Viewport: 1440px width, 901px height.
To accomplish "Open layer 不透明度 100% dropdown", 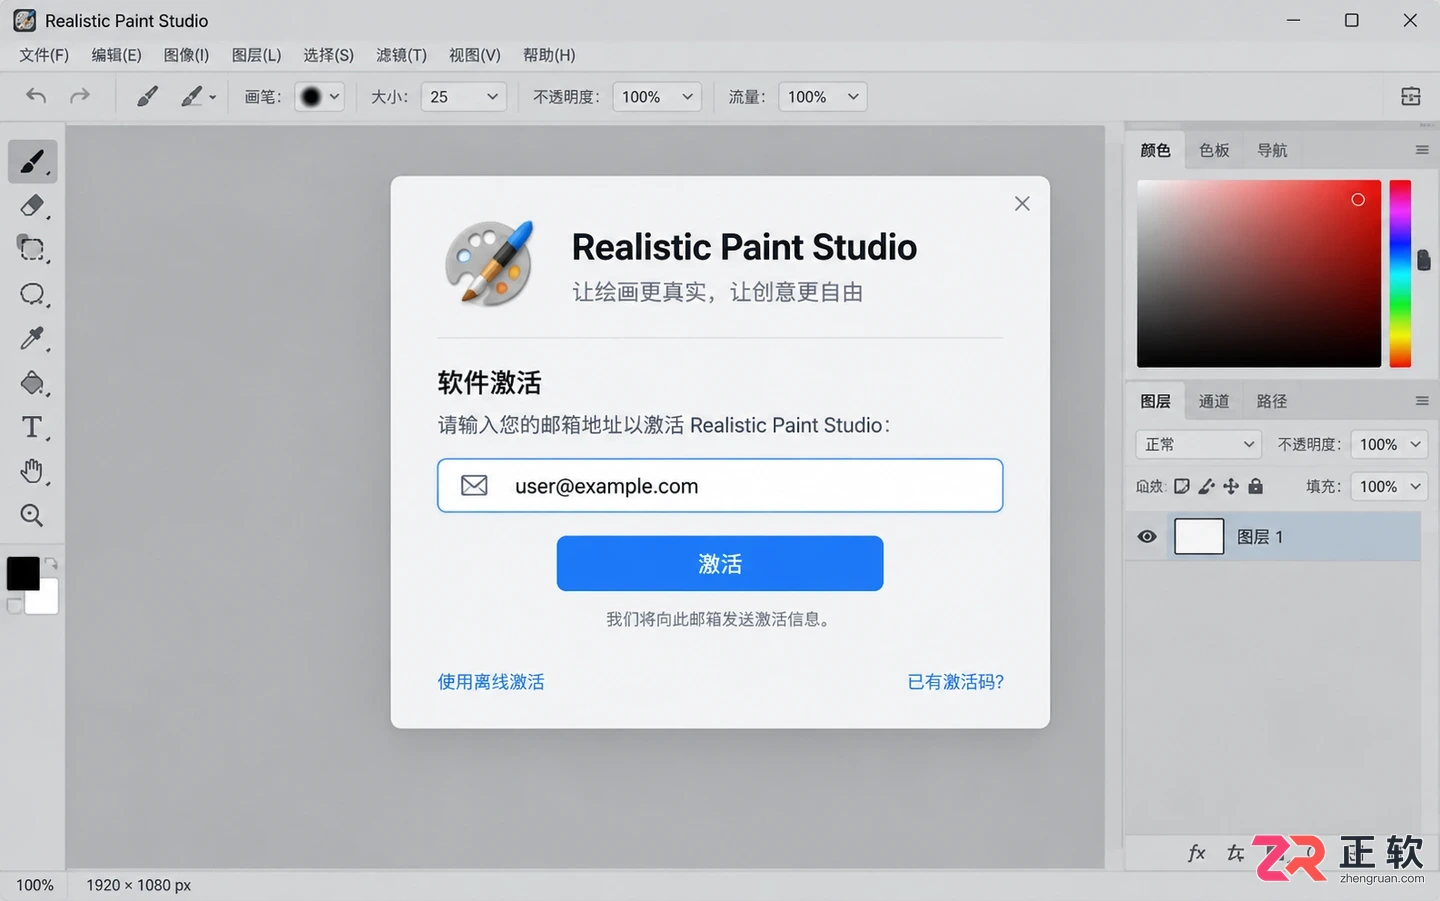I will point(1389,444).
